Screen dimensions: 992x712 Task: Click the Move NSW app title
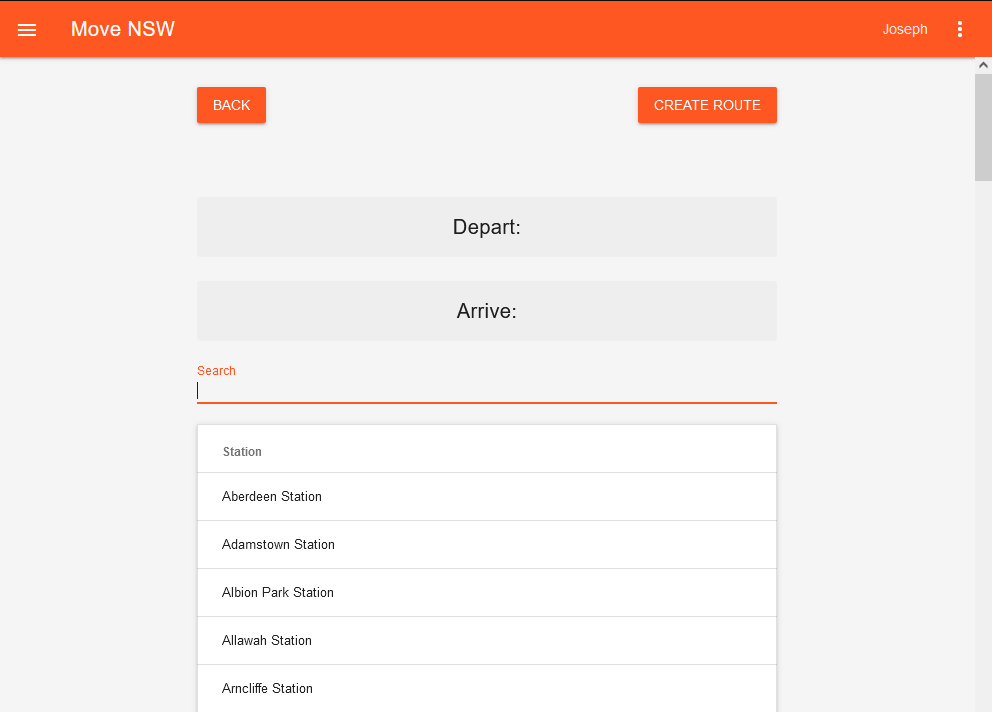click(x=122, y=29)
